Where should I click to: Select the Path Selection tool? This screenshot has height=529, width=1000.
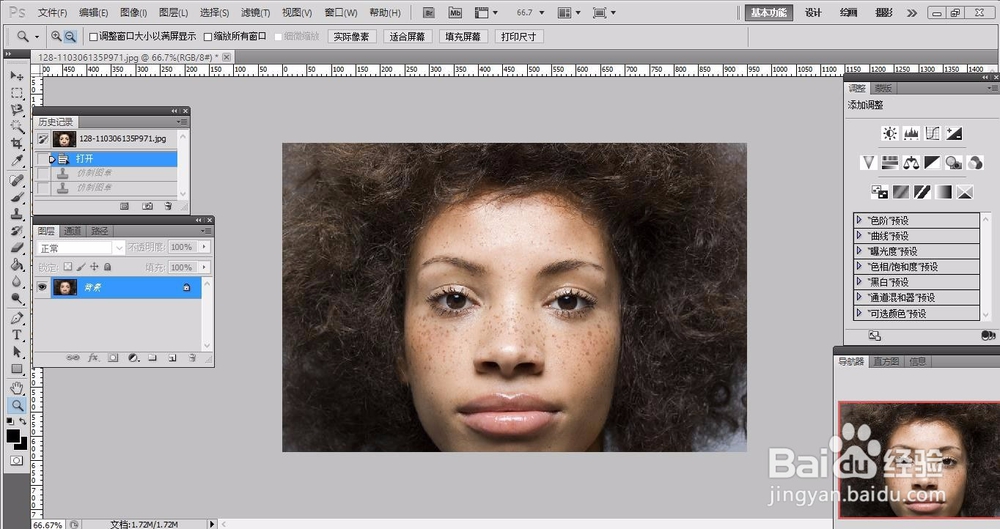[x=17, y=352]
